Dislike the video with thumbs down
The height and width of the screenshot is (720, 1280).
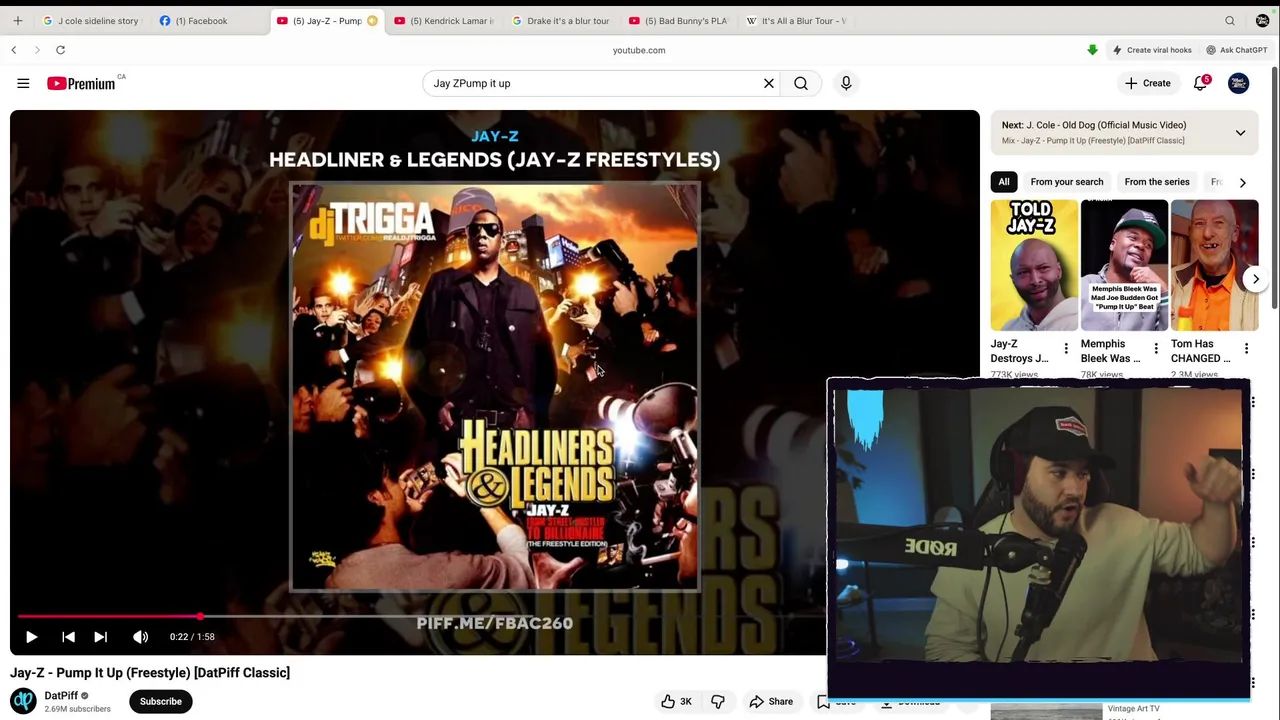pyautogui.click(x=717, y=701)
